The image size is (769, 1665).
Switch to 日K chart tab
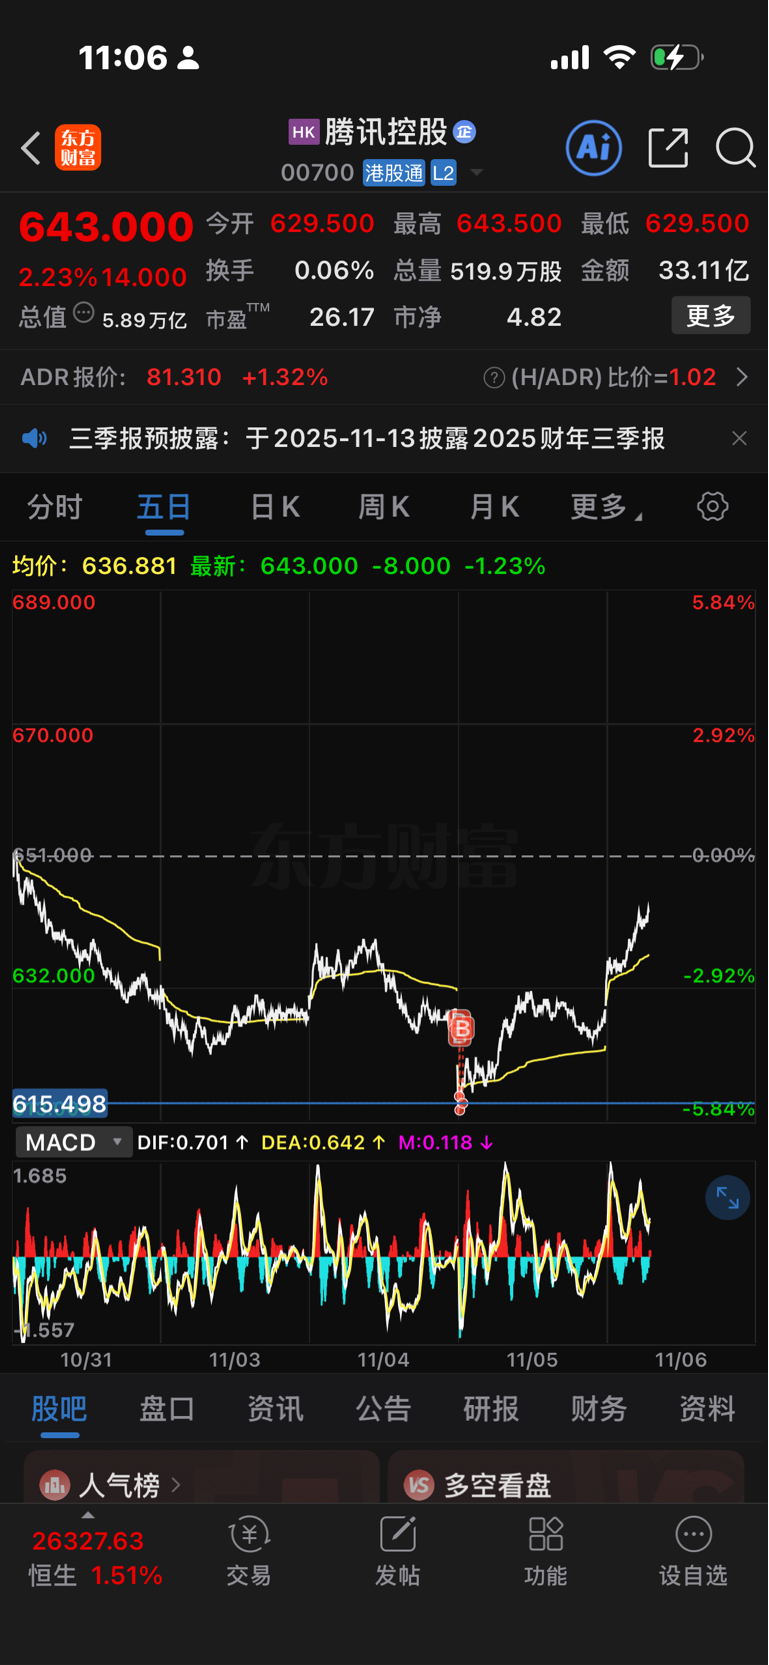274,507
